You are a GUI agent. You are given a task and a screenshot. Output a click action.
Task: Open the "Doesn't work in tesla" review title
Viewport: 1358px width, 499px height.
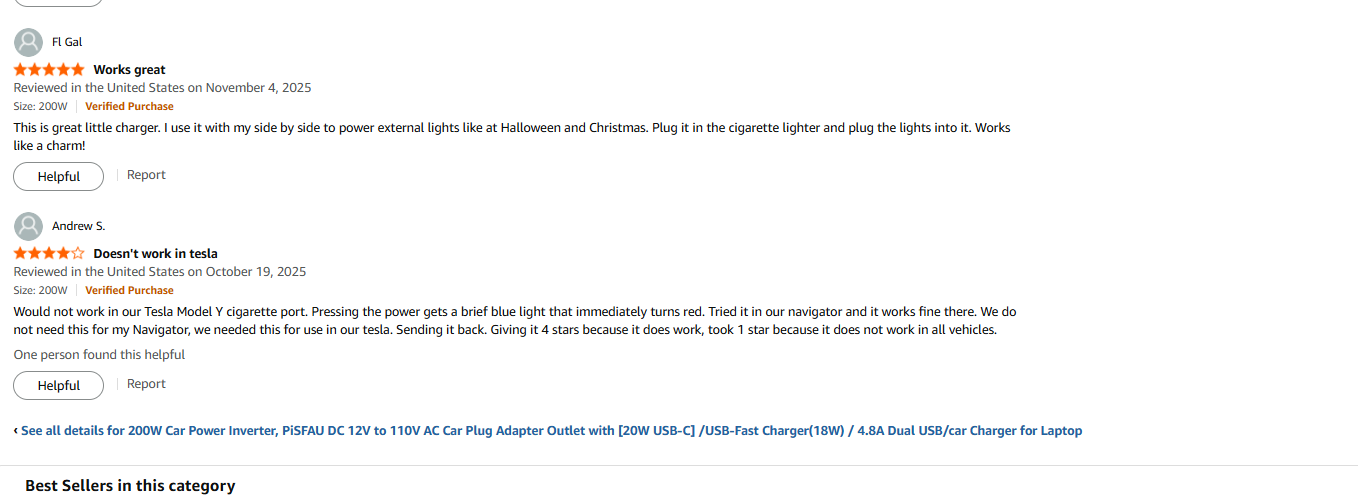[155, 254]
